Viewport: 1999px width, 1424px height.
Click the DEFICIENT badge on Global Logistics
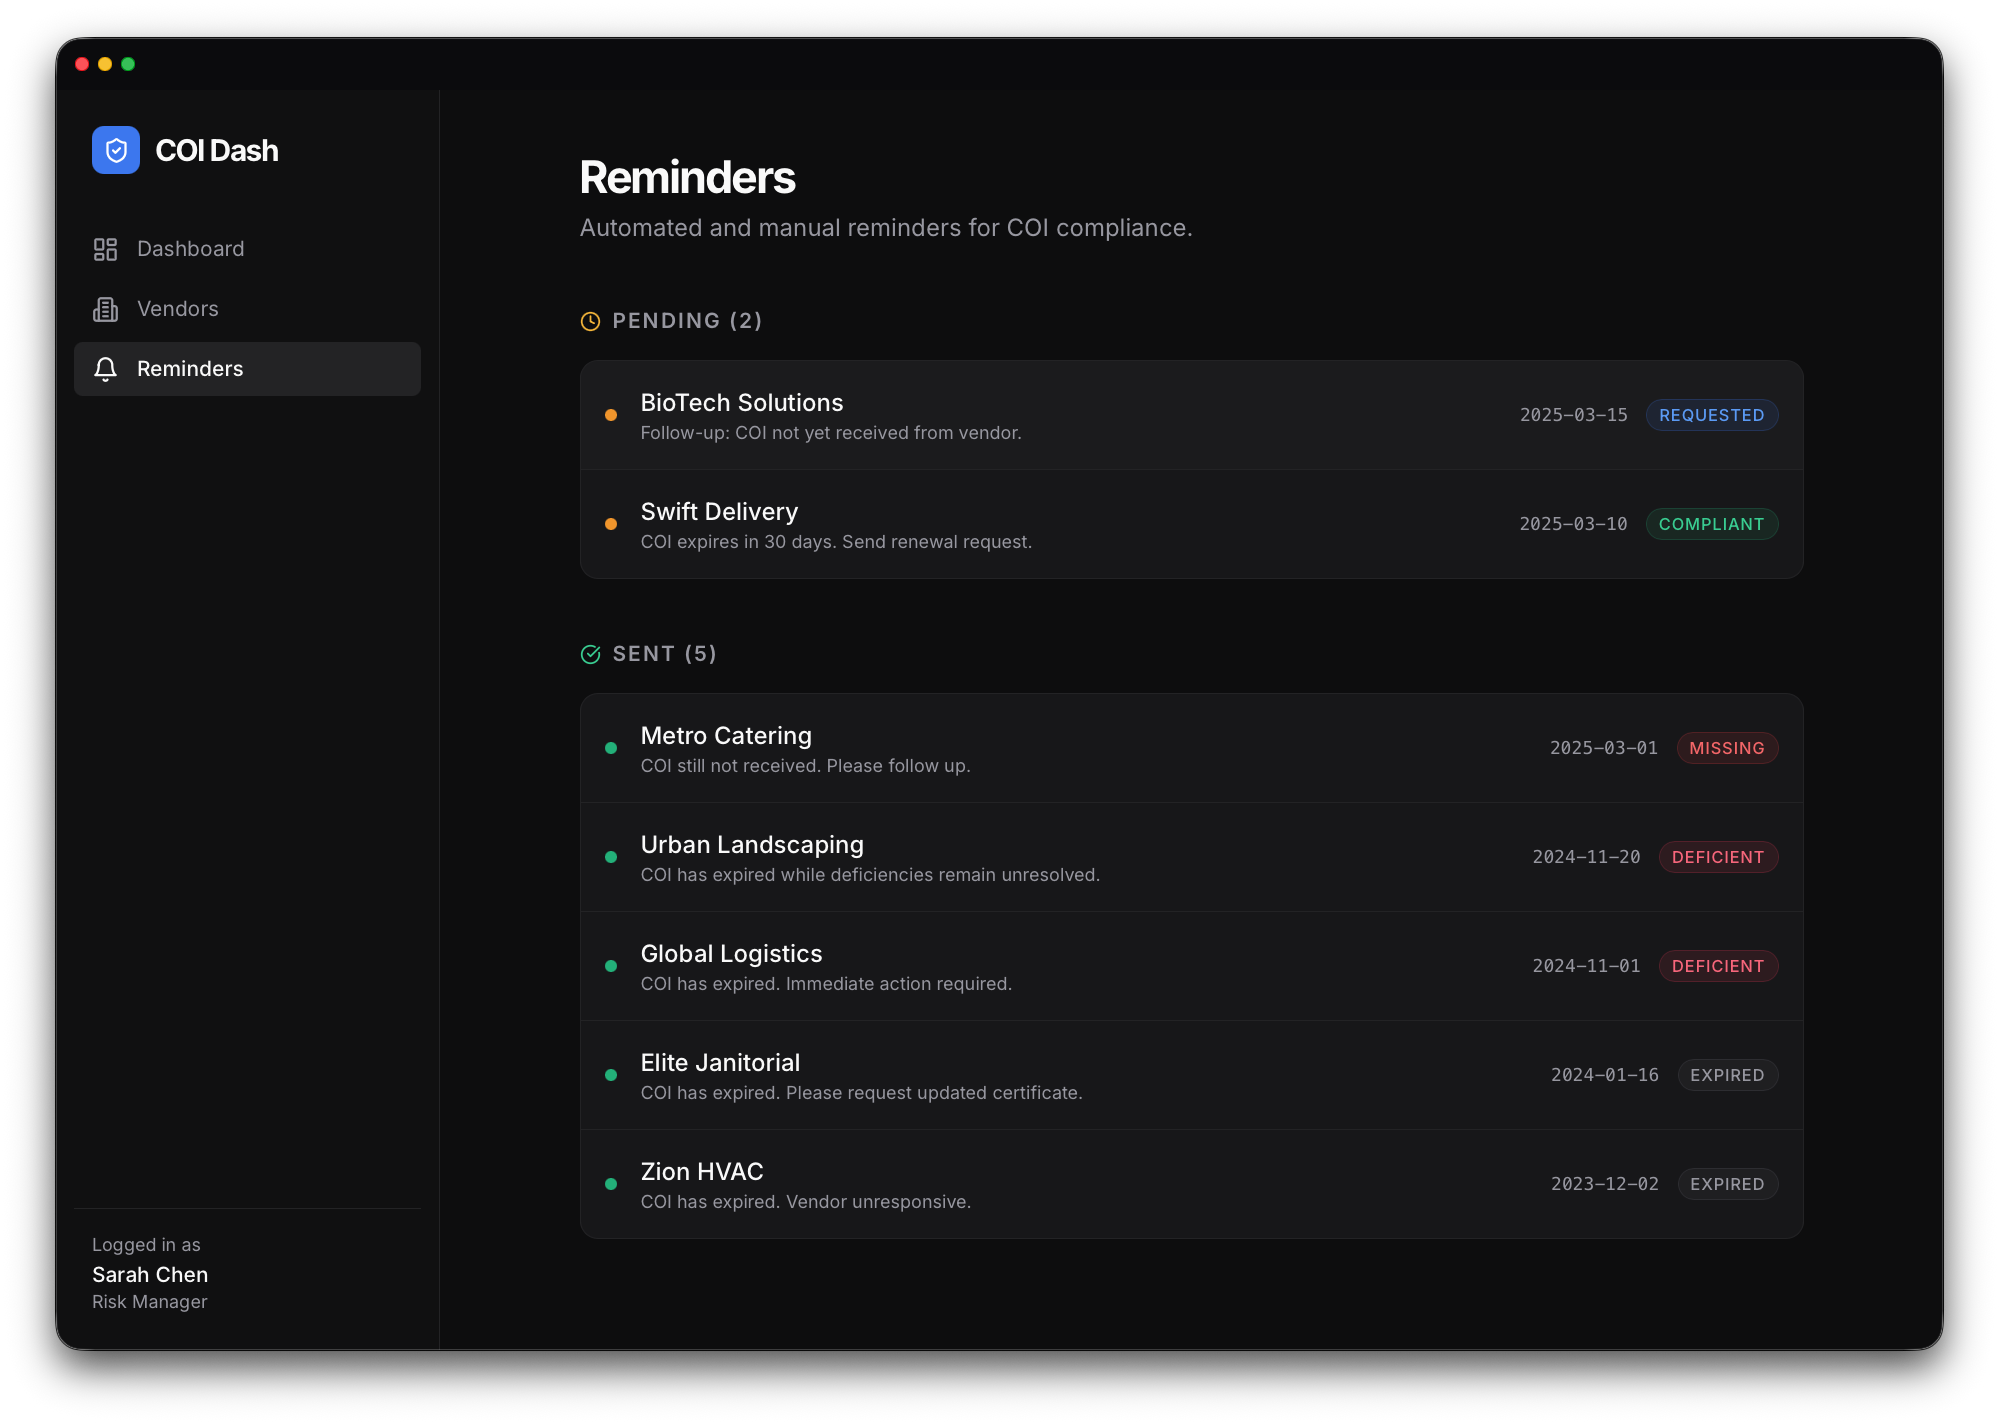coord(1718,966)
